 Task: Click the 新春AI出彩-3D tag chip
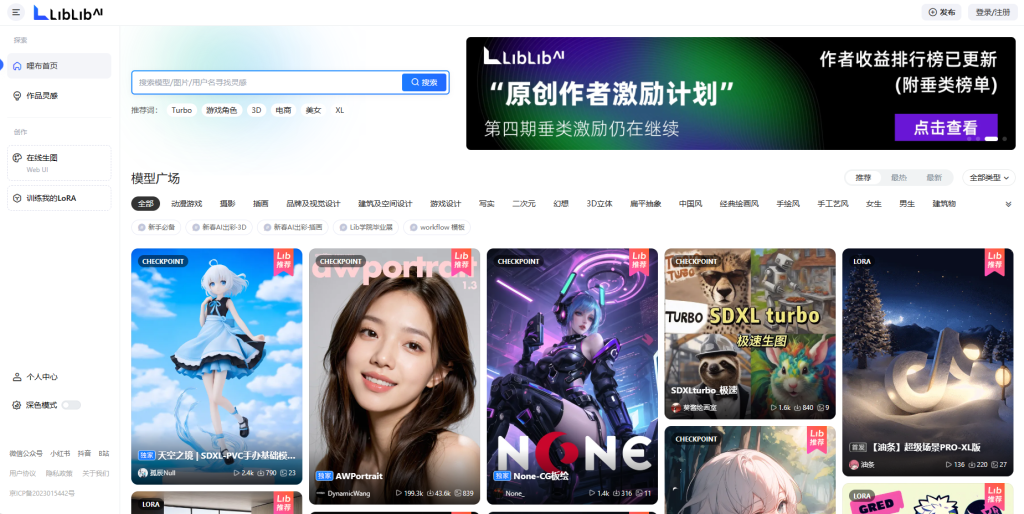point(219,227)
